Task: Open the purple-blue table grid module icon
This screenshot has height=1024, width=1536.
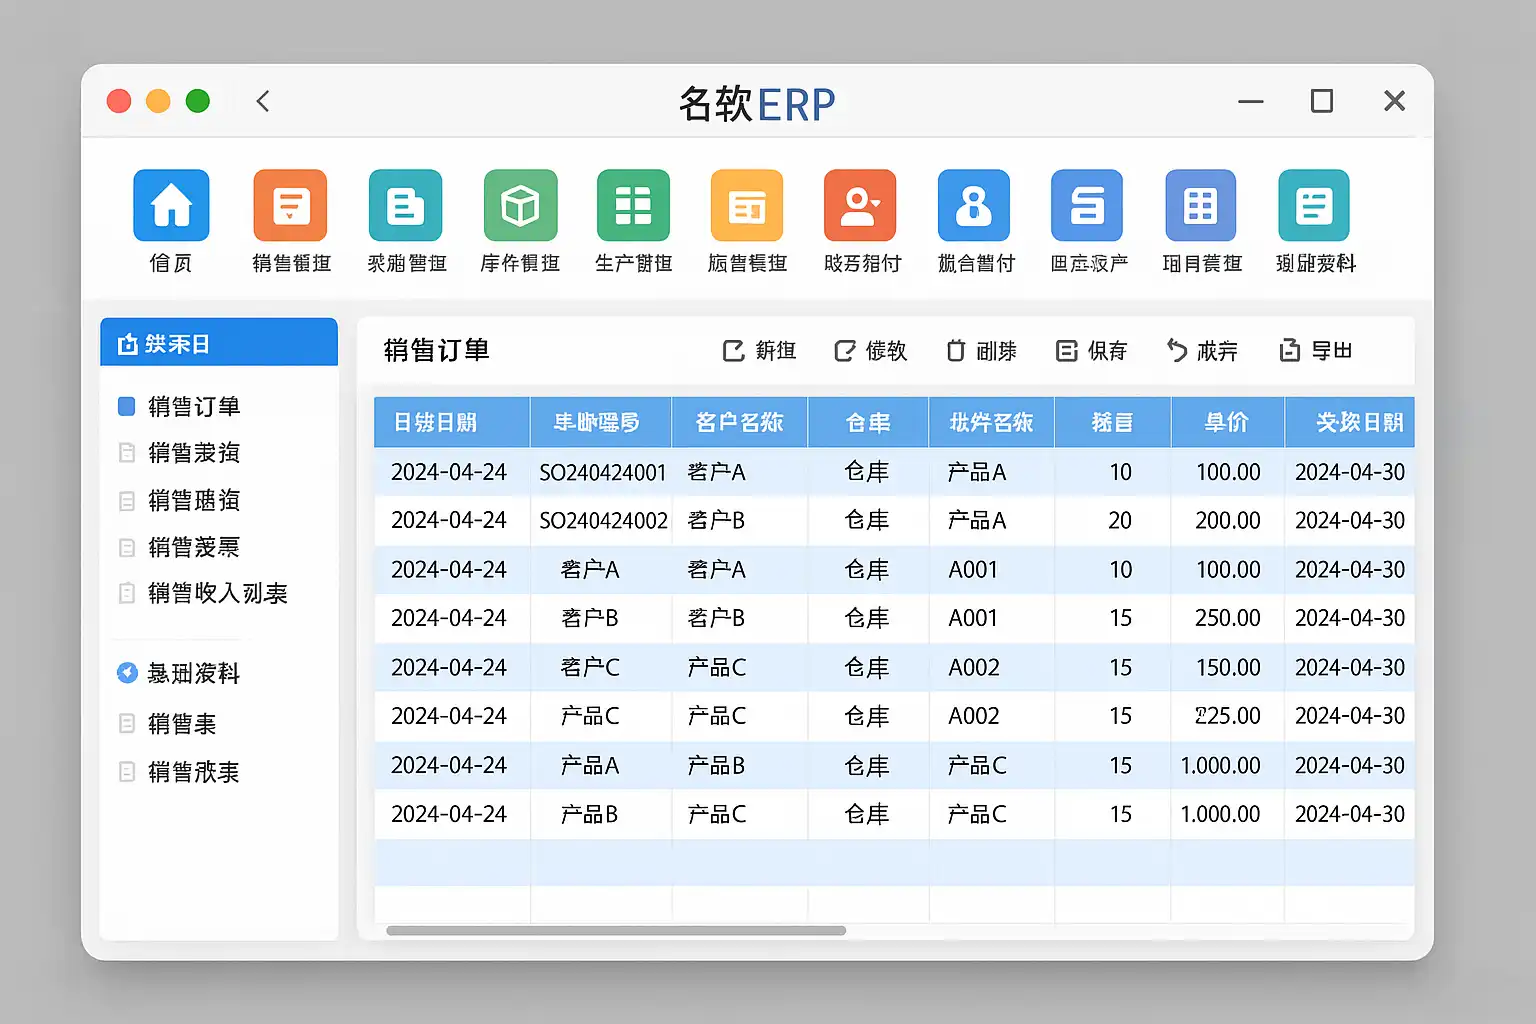Action: [1200, 206]
